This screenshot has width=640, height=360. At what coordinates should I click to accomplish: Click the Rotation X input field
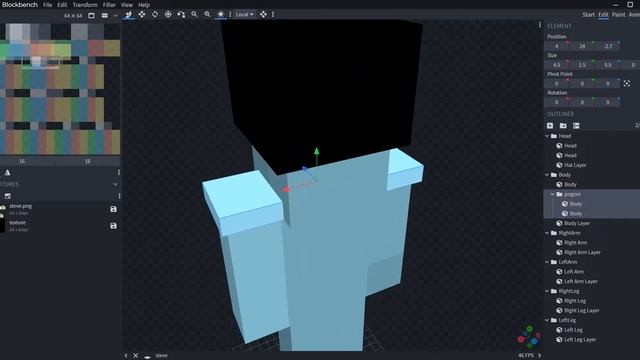556,102
